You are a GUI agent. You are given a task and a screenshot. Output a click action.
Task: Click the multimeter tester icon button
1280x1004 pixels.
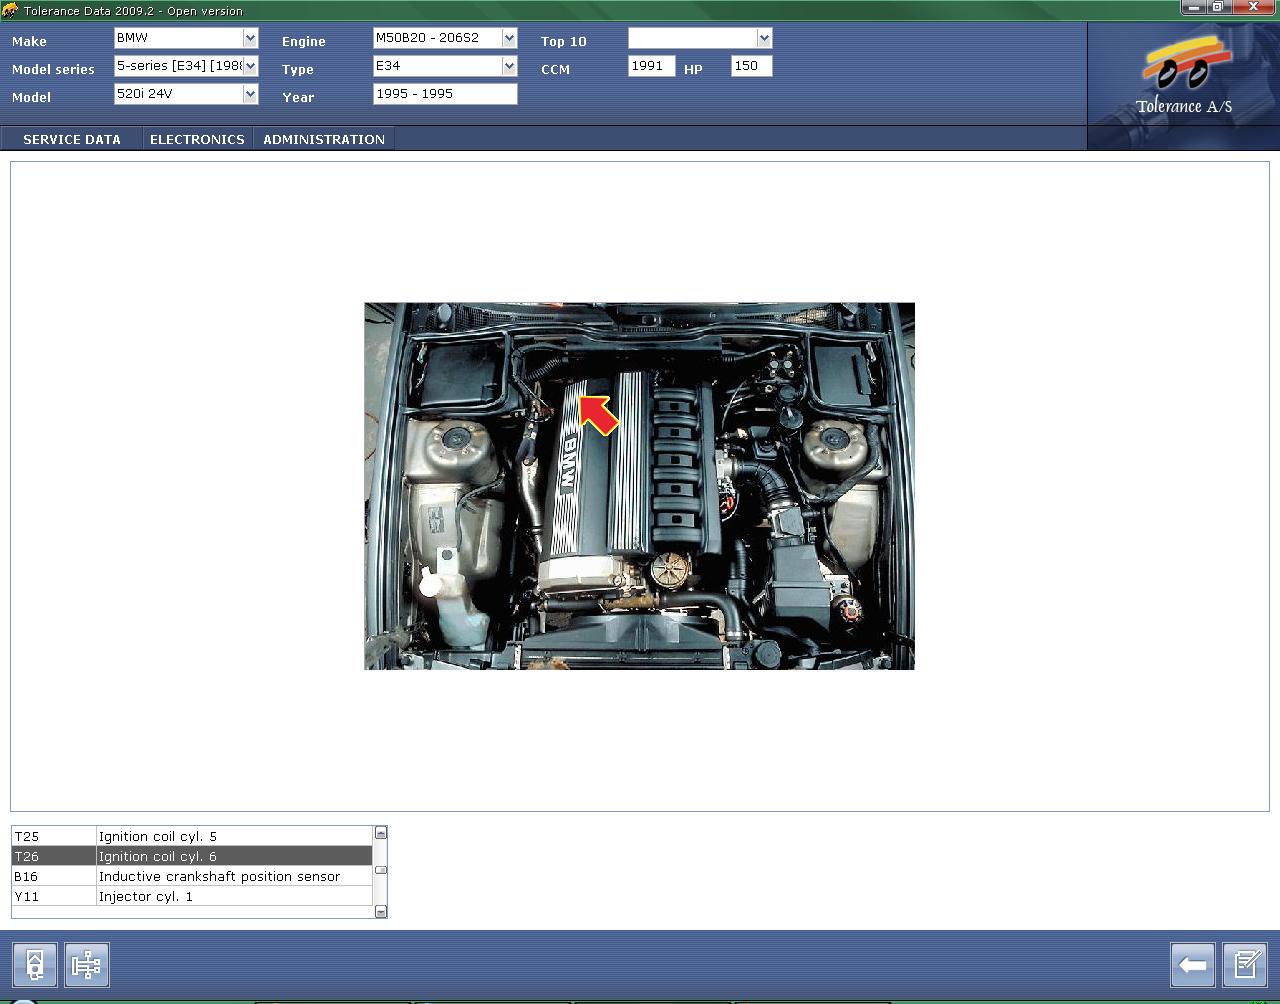35,965
